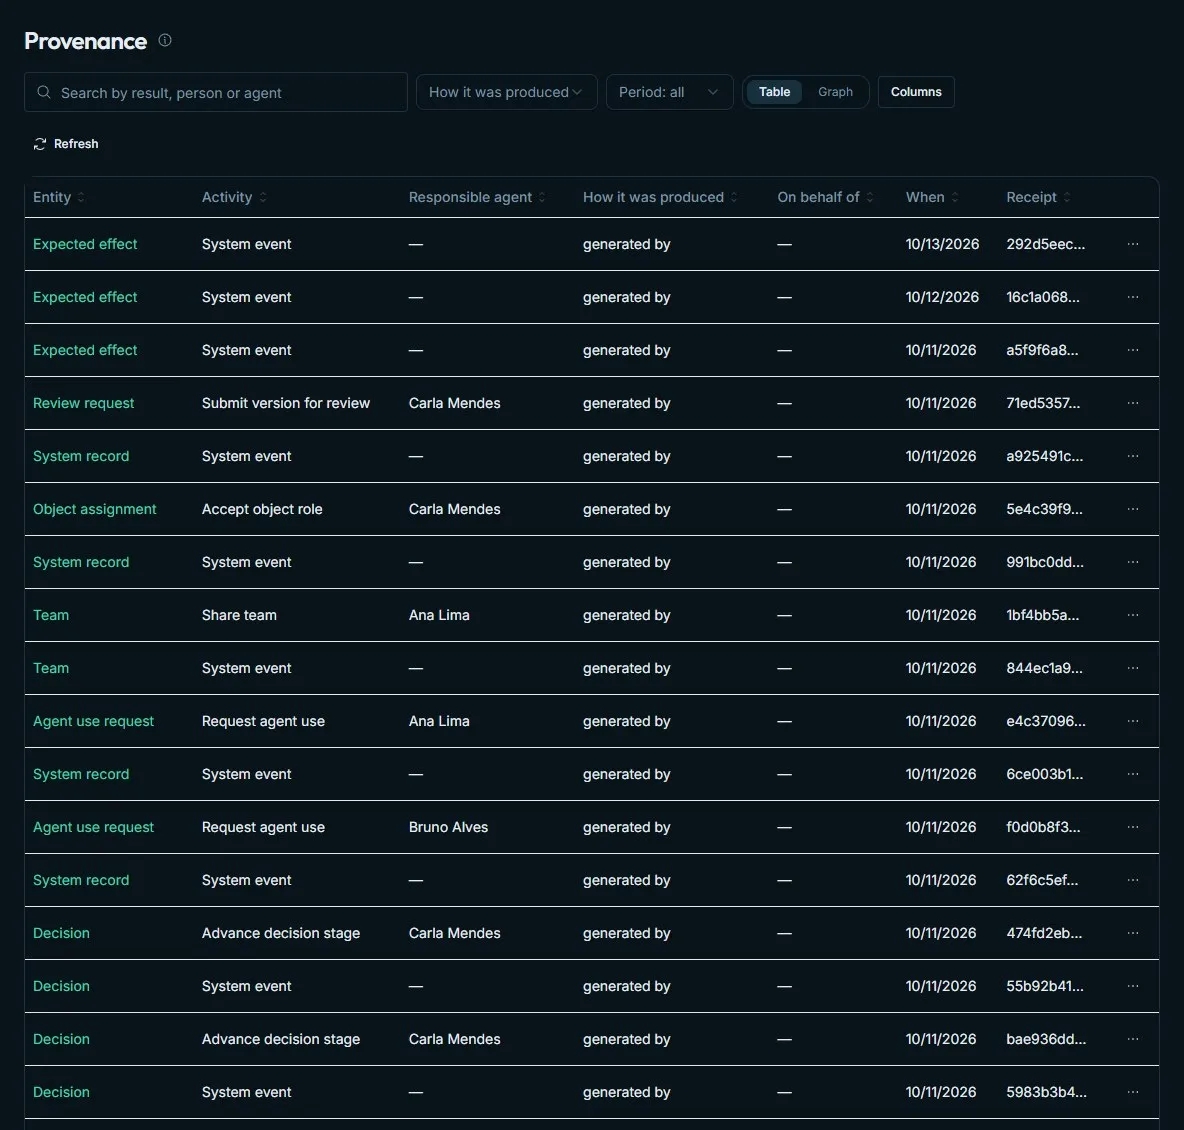Sort by How it was produced column
This screenshot has width=1184, height=1130.
pyautogui.click(x=660, y=197)
